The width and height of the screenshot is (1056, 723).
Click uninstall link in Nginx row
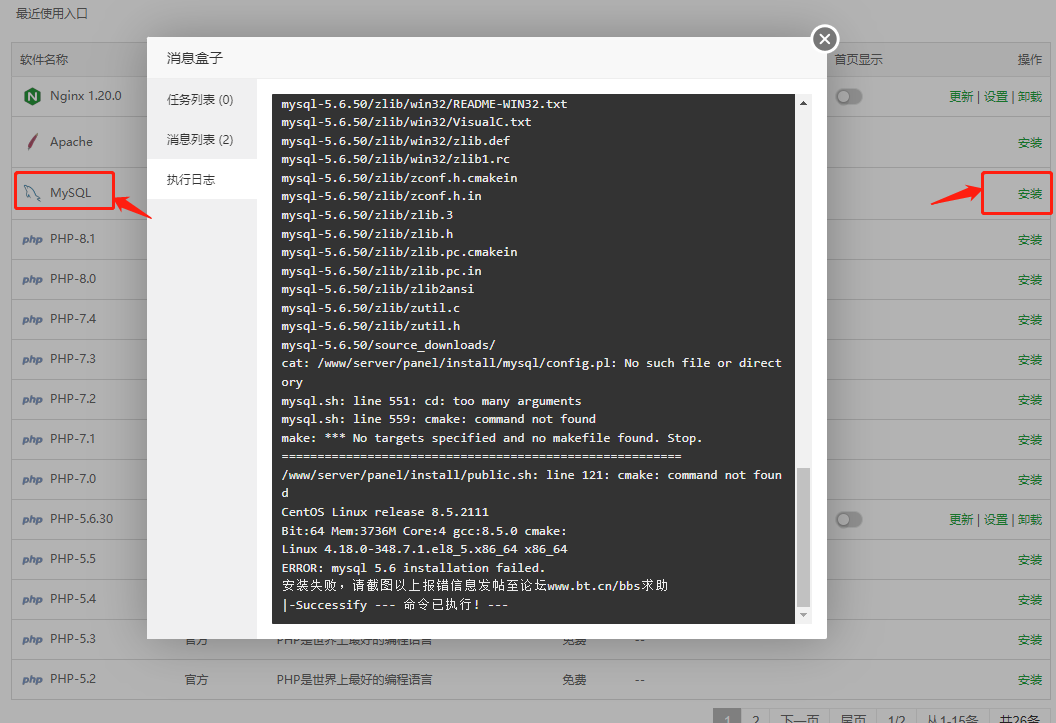pos(1030,97)
